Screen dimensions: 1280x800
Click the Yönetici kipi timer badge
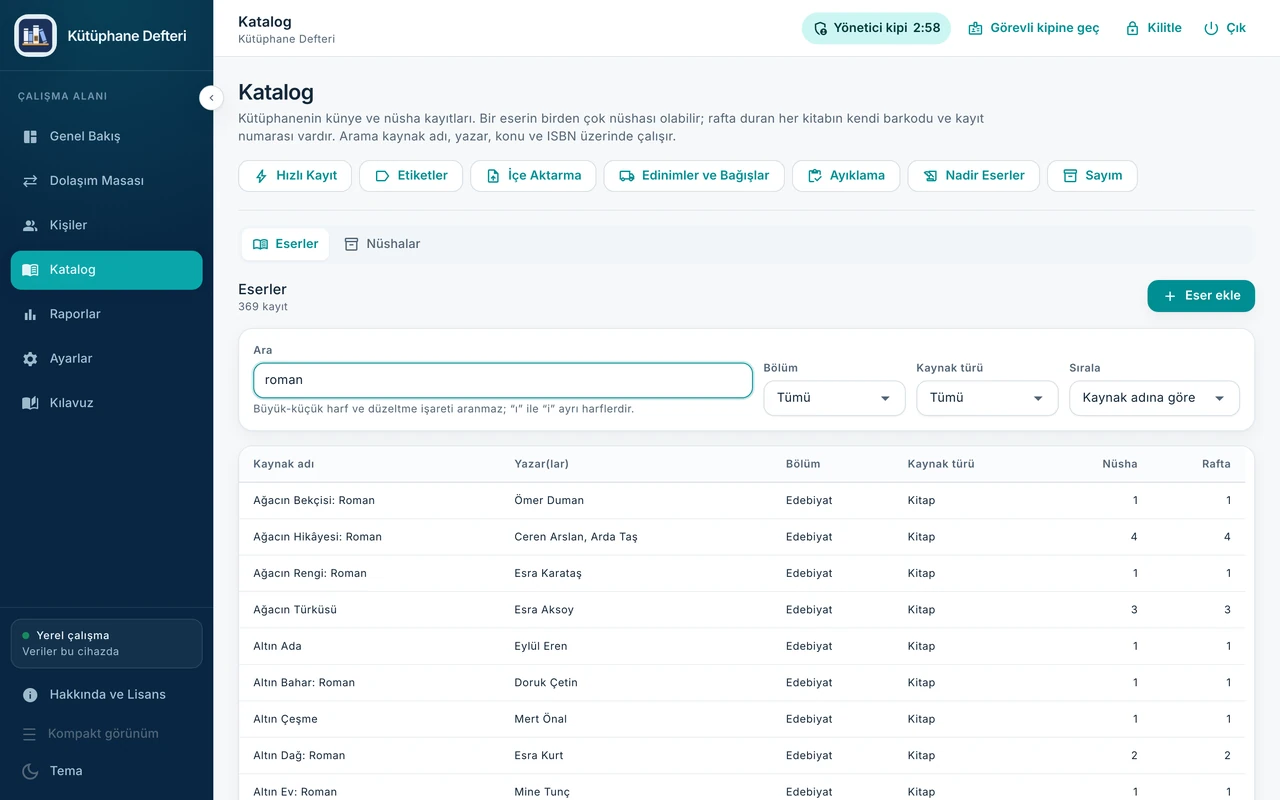[x=876, y=28]
